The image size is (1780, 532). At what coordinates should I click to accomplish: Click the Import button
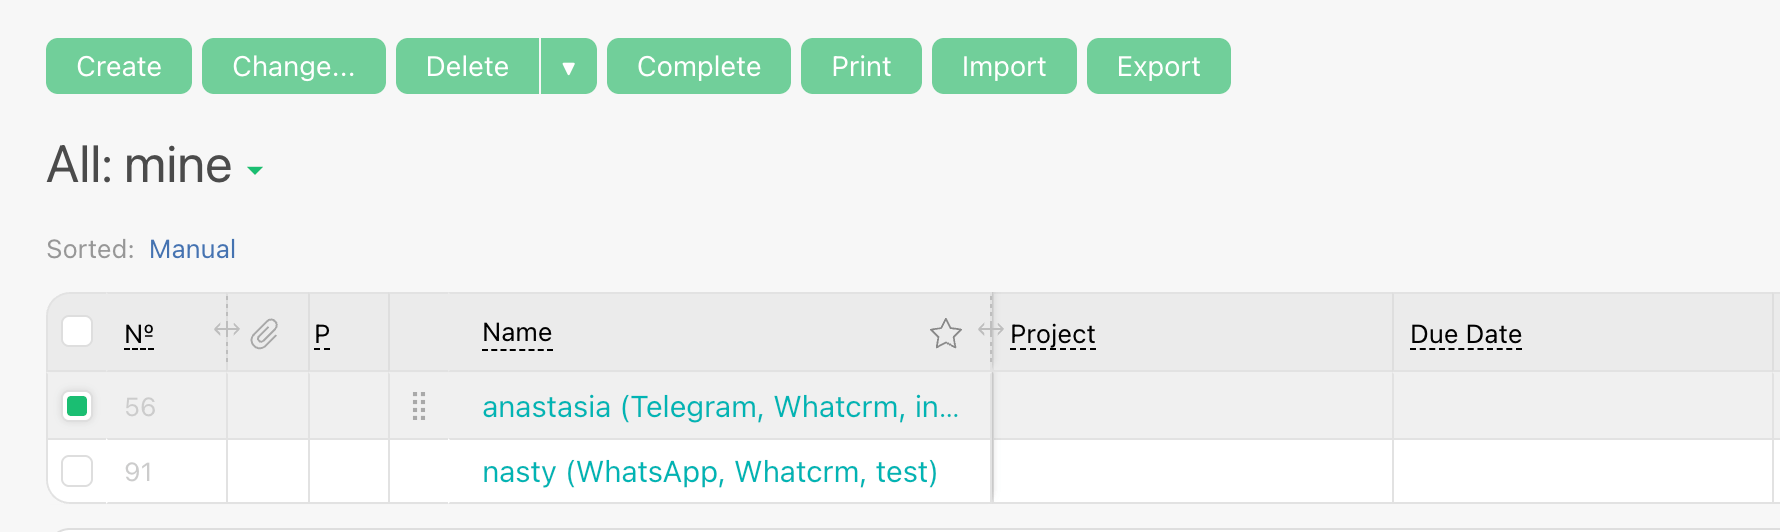[1003, 67]
